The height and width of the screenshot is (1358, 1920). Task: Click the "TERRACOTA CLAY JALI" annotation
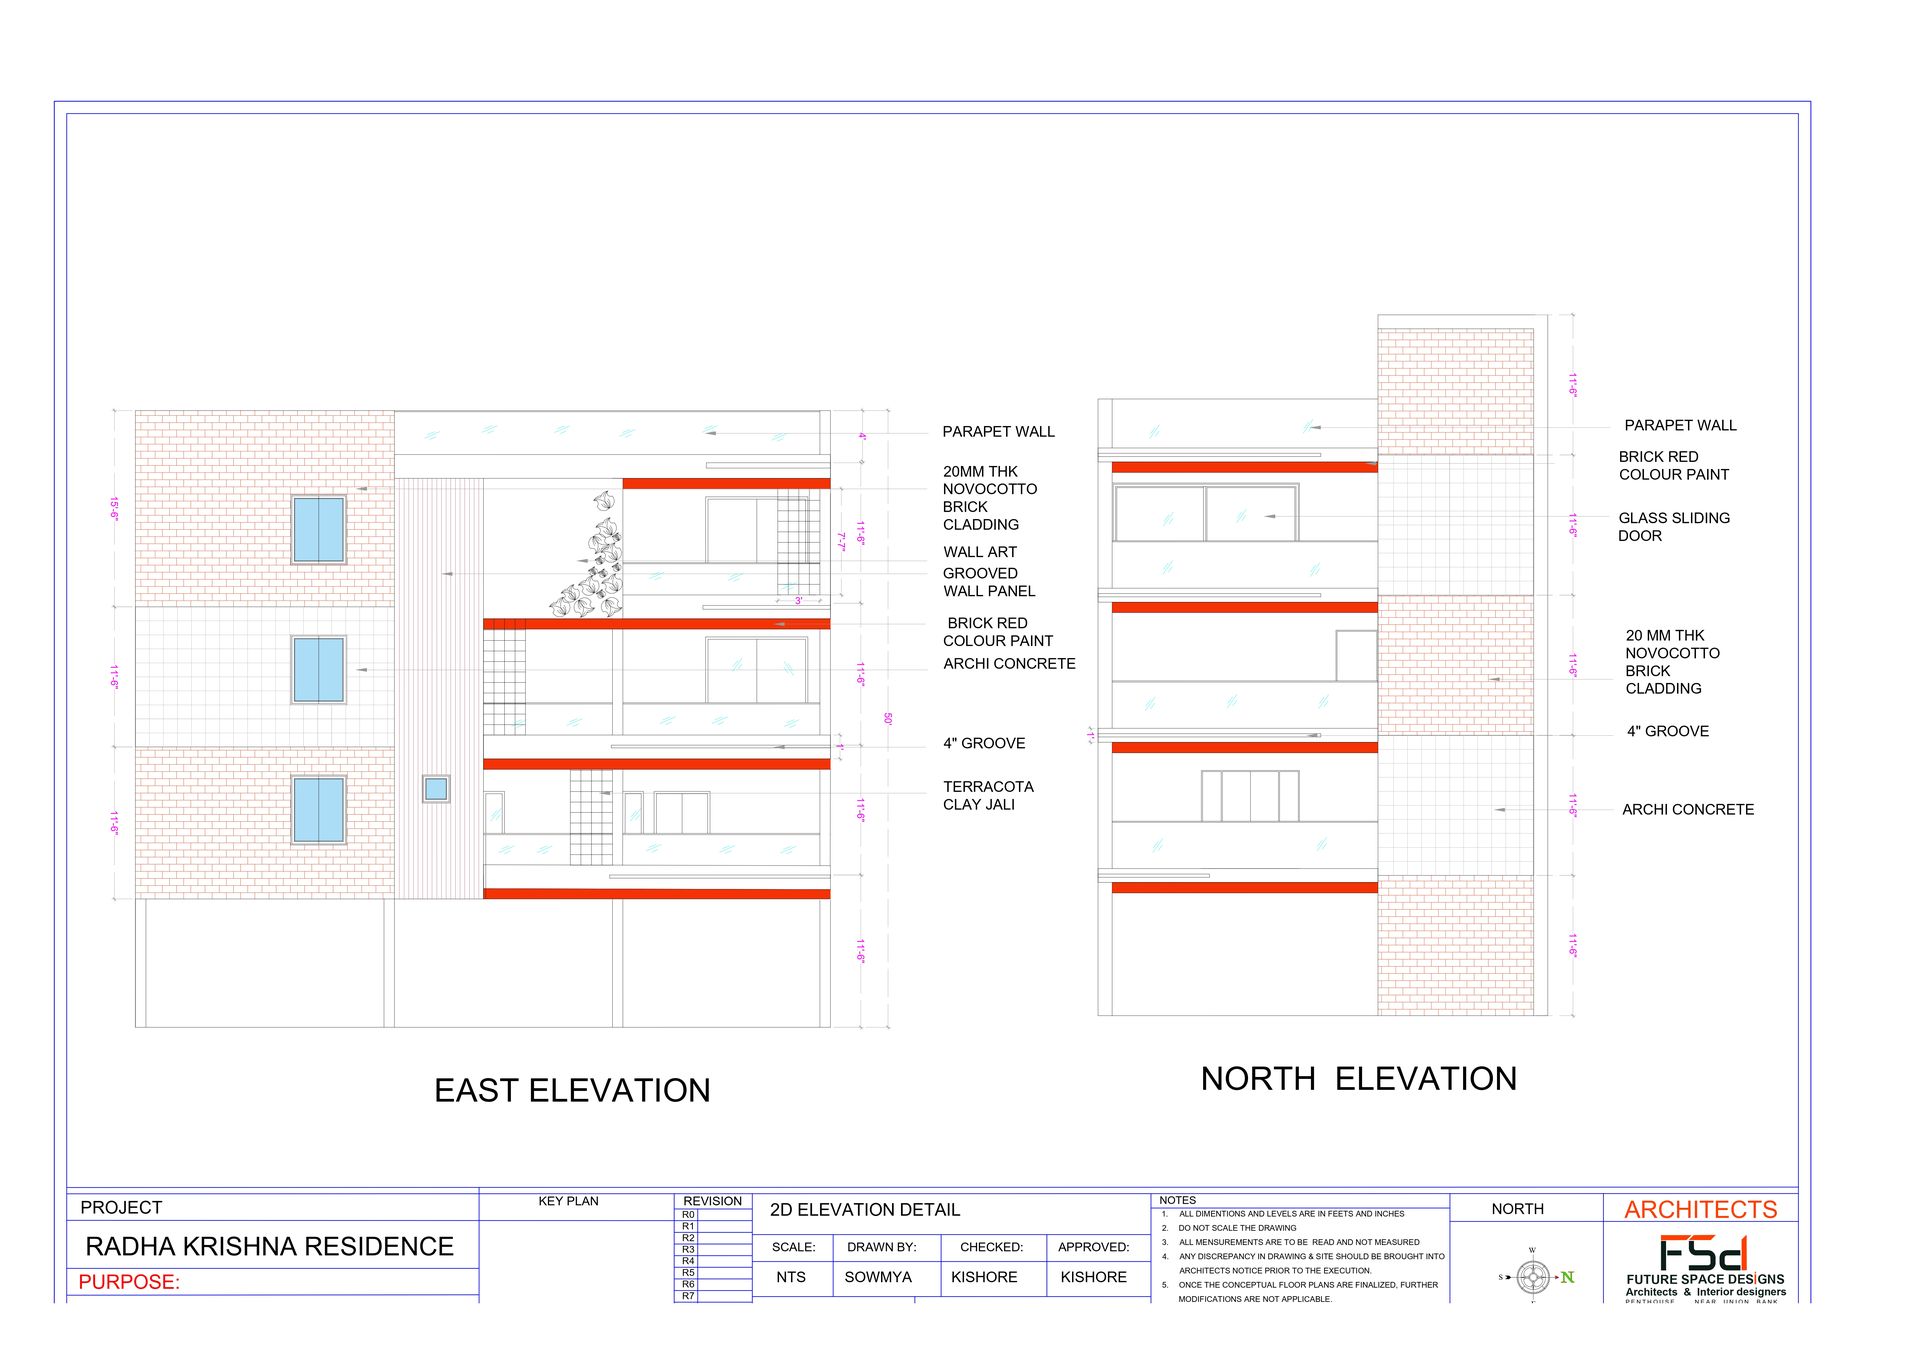988,796
